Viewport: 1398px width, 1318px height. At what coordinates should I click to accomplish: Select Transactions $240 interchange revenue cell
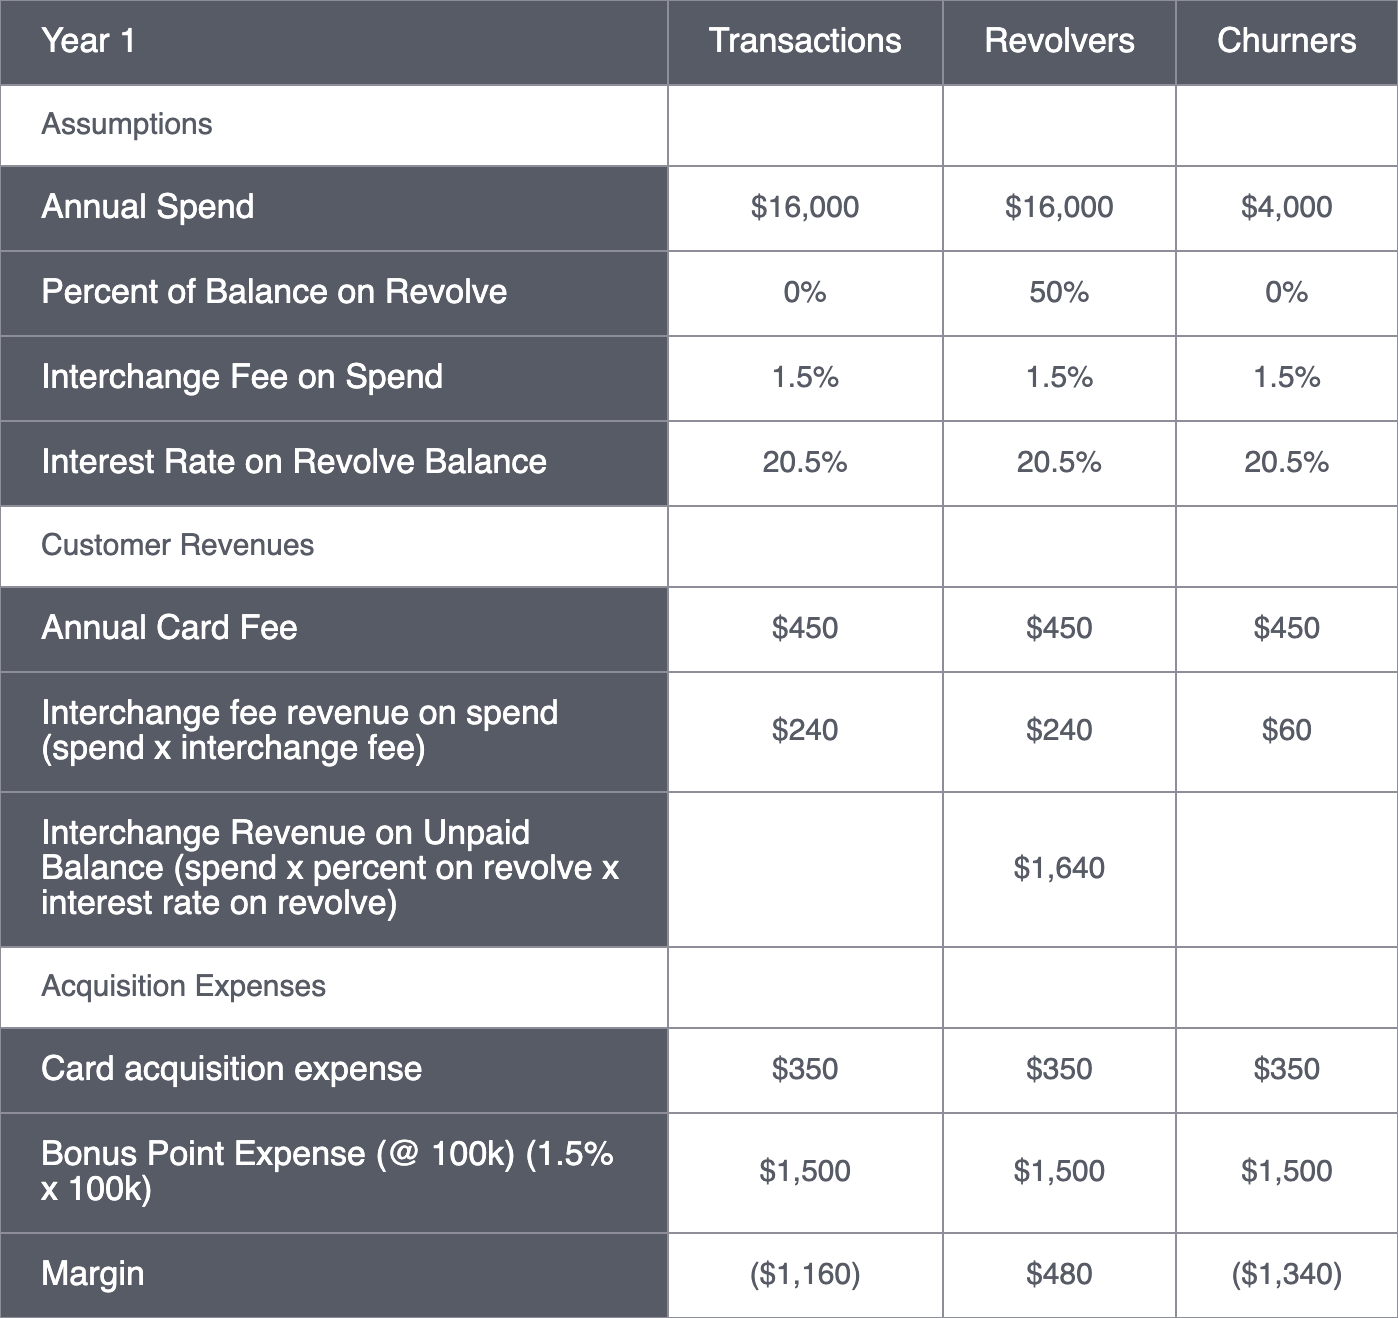(x=805, y=732)
